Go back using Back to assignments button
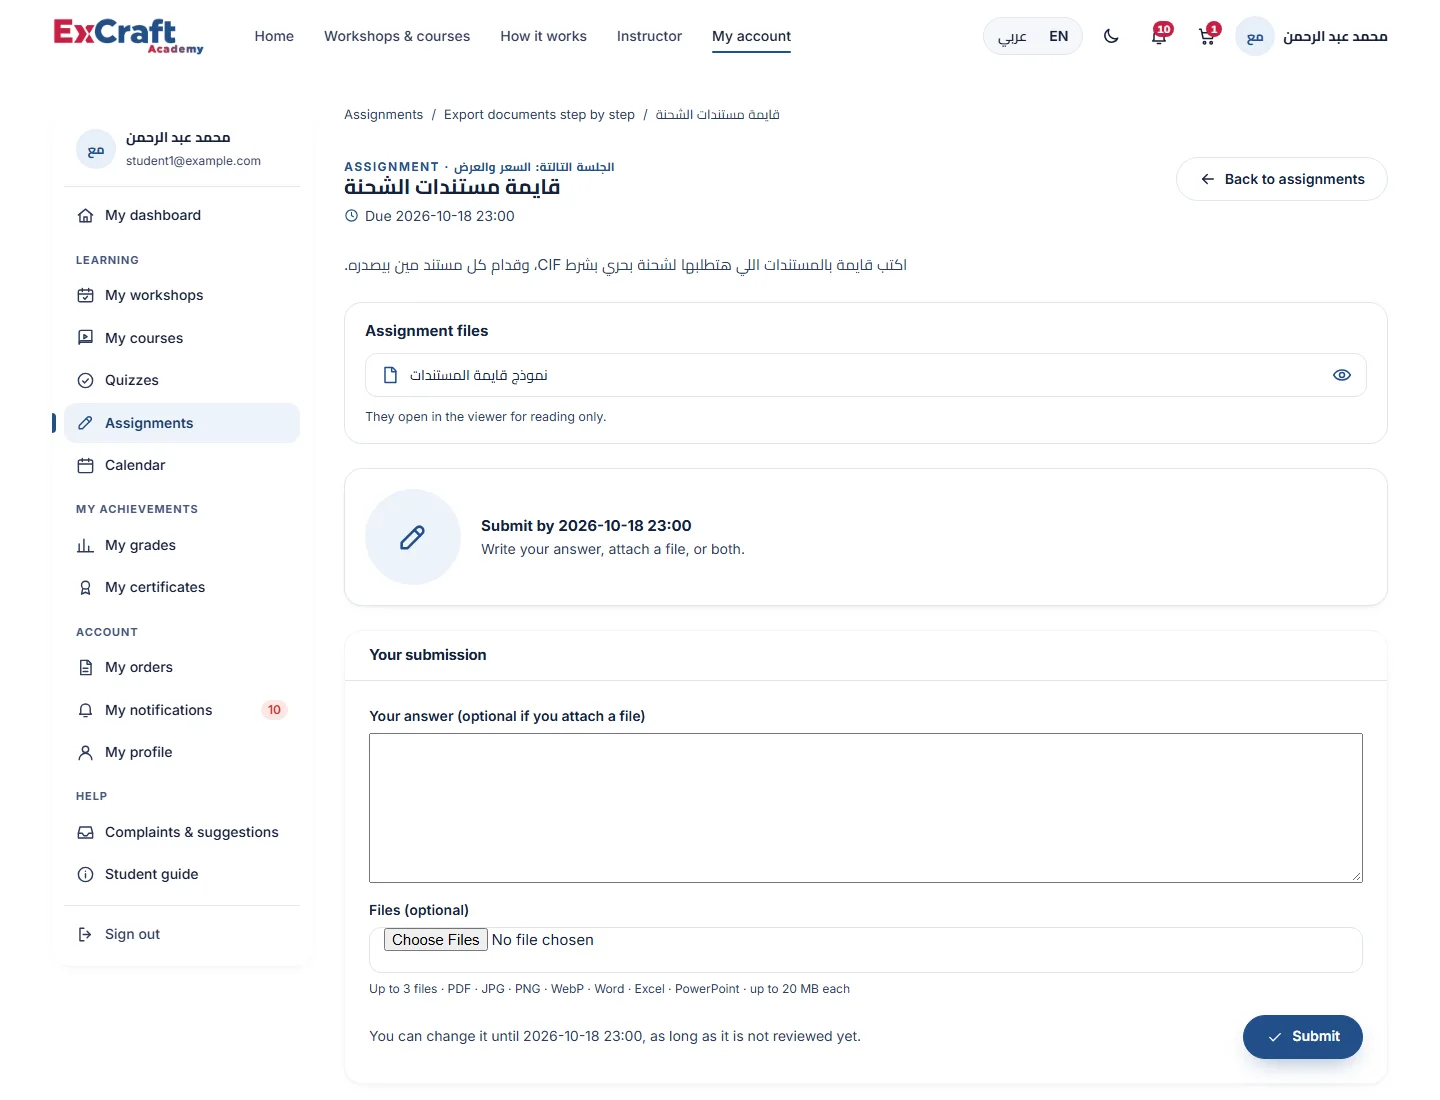The width and height of the screenshot is (1440, 1100). (x=1282, y=179)
